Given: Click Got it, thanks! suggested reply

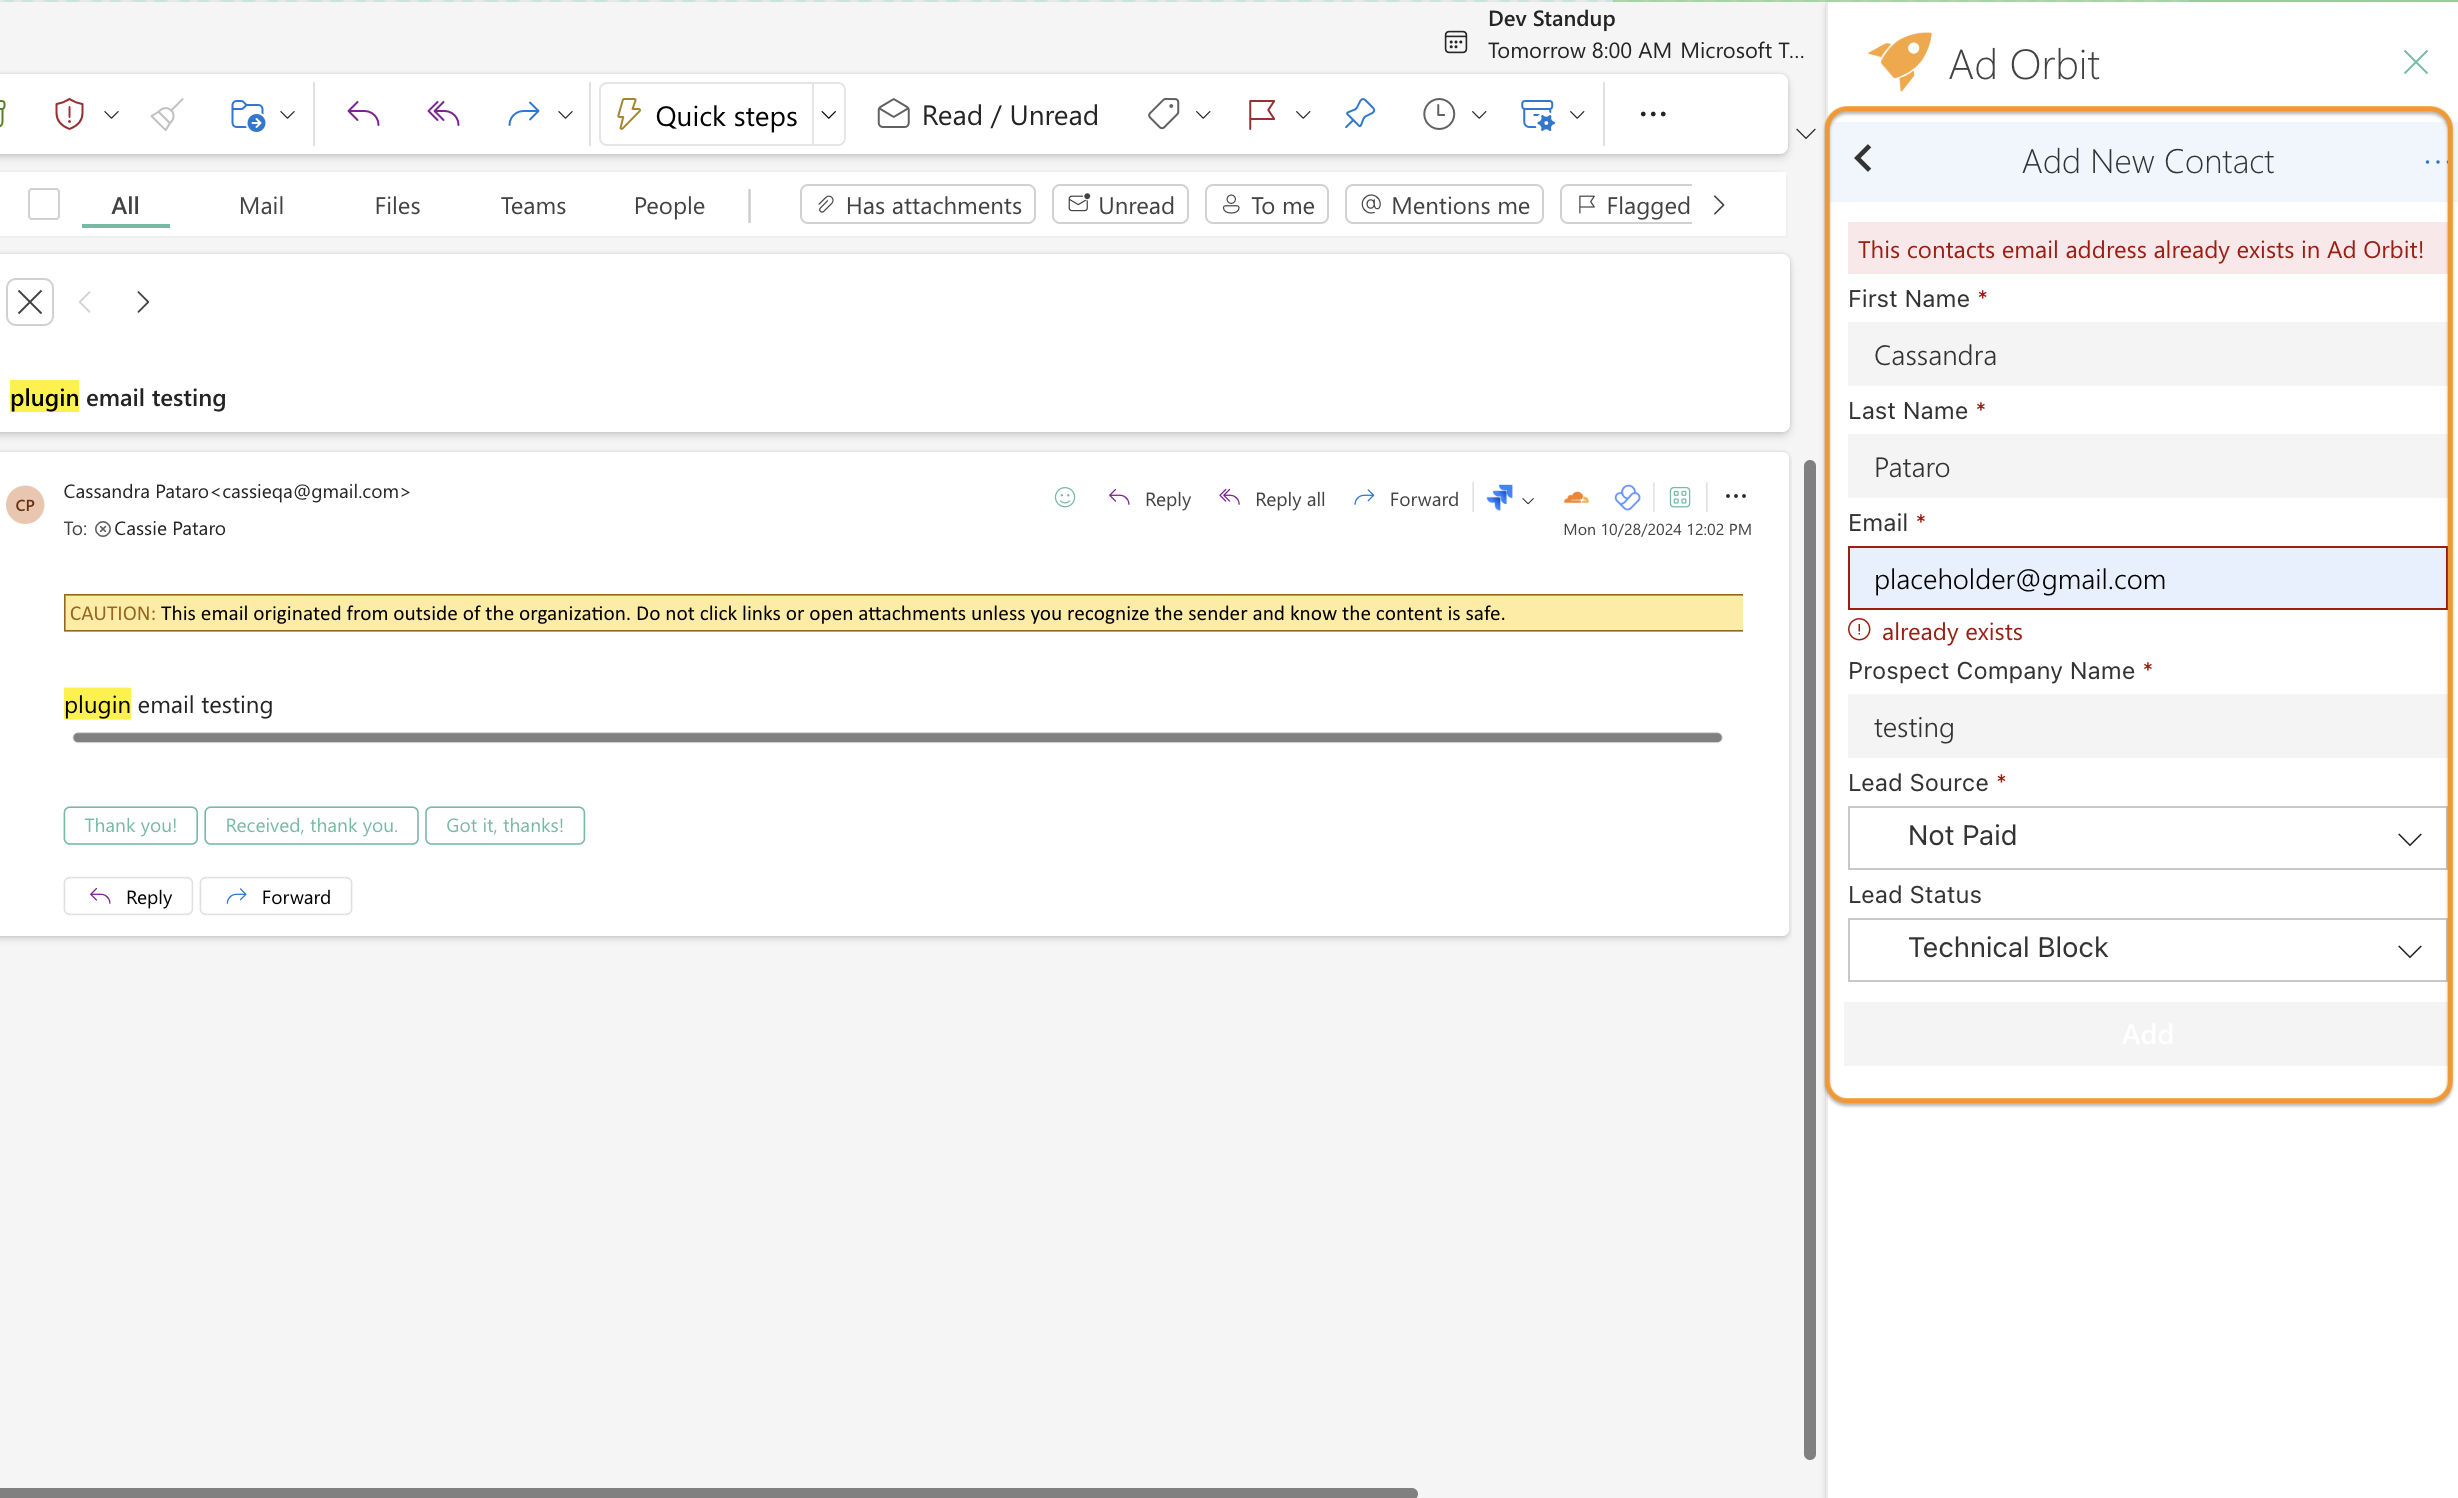Looking at the screenshot, I should tap(505, 825).
